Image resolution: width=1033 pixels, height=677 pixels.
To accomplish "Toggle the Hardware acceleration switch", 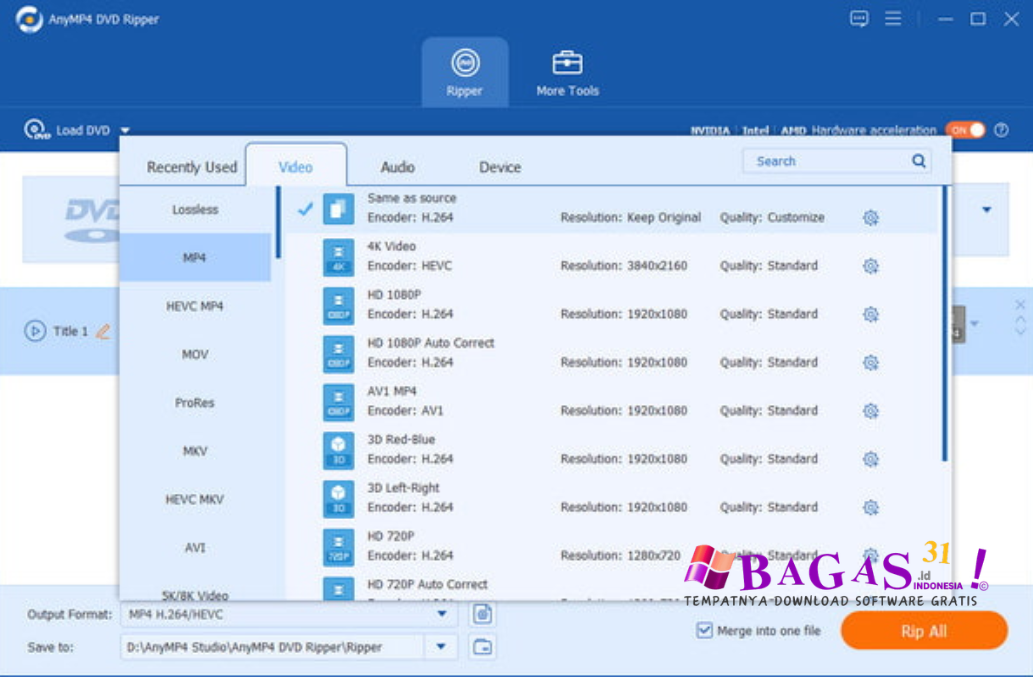I will [965, 130].
